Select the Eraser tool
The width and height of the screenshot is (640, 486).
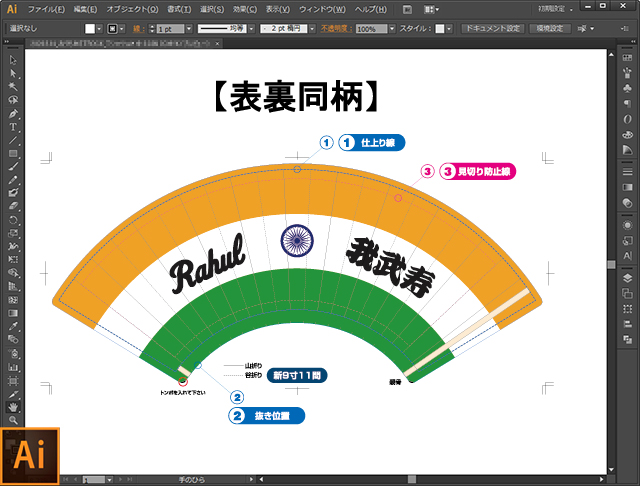[x=13, y=206]
